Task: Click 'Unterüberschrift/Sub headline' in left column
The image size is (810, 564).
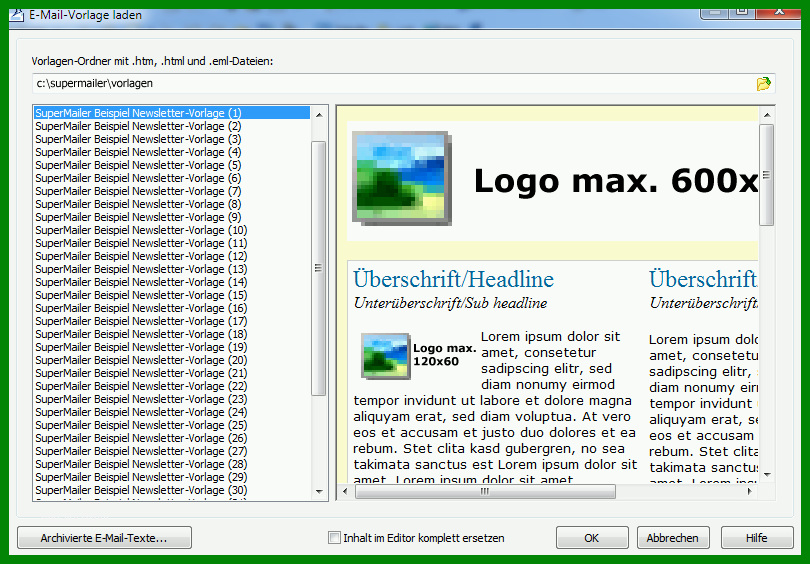Action: pyautogui.click(x=450, y=303)
